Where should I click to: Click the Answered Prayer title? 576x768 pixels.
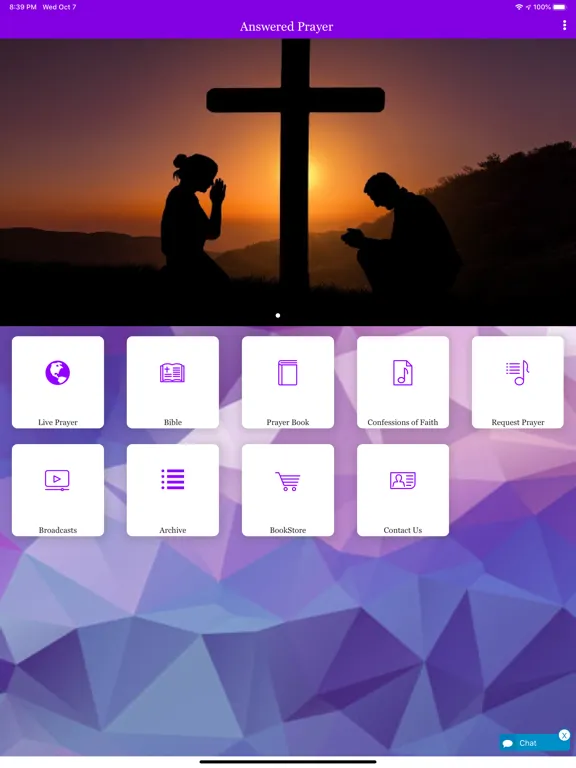tap(287, 26)
